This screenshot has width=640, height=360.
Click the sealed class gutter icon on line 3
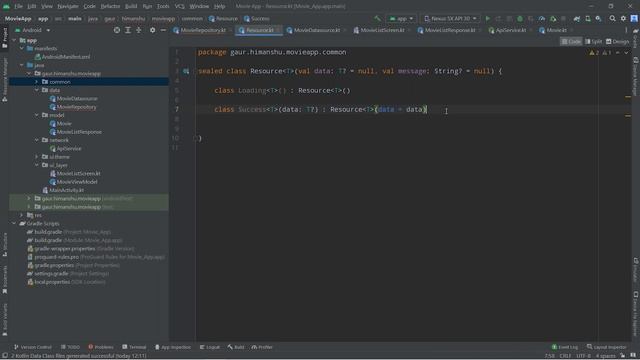(x=186, y=71)
